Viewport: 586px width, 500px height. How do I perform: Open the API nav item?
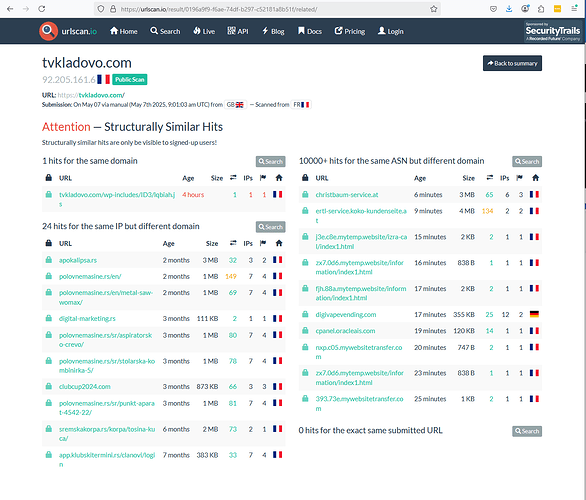tap(238, 31)
